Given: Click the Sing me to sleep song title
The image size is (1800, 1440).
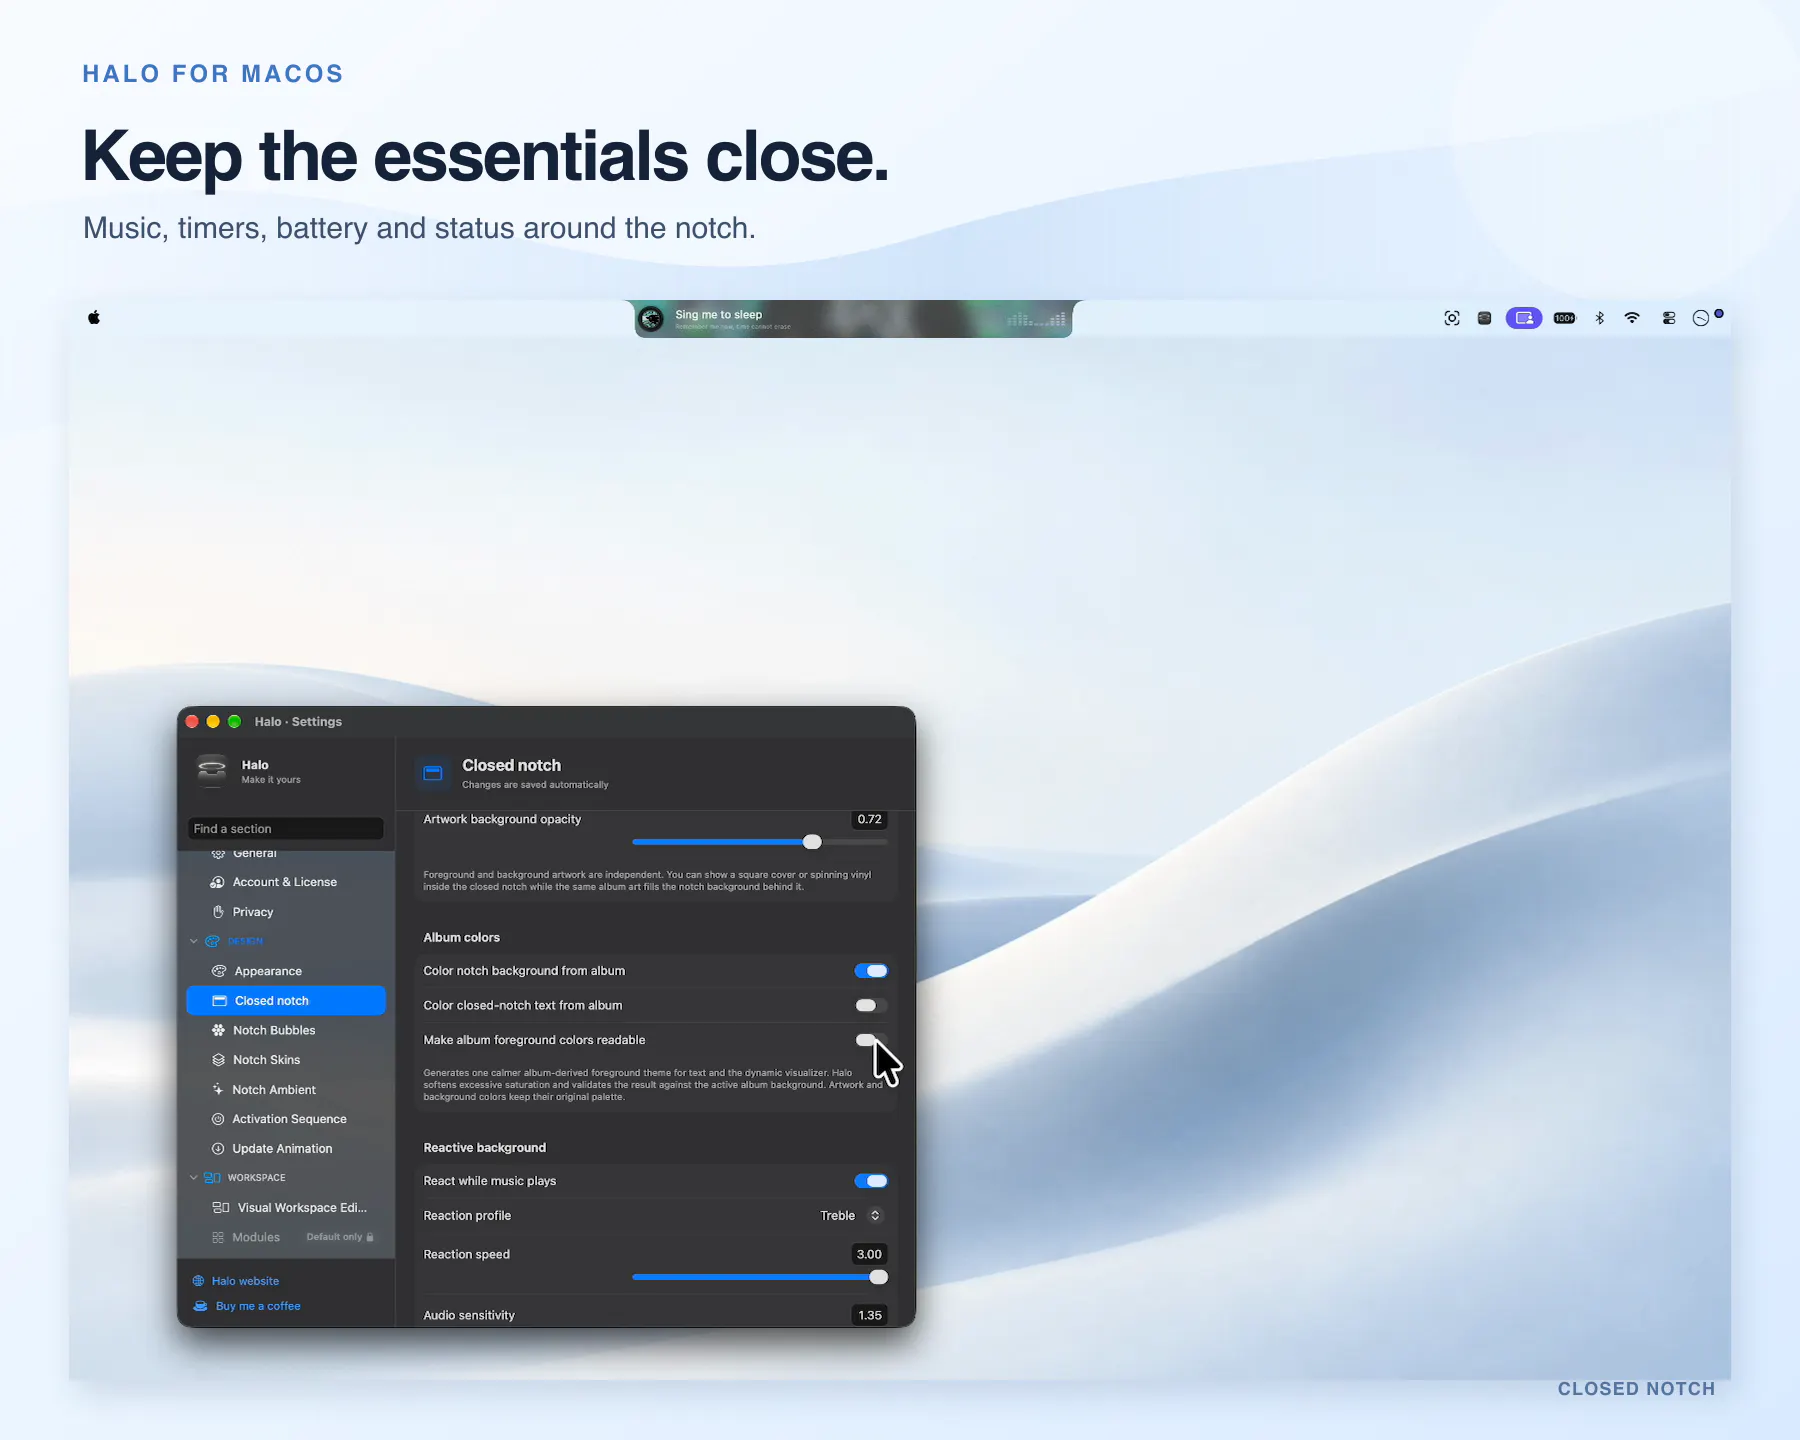Looking at the screenshot, I should pos(719,314).
